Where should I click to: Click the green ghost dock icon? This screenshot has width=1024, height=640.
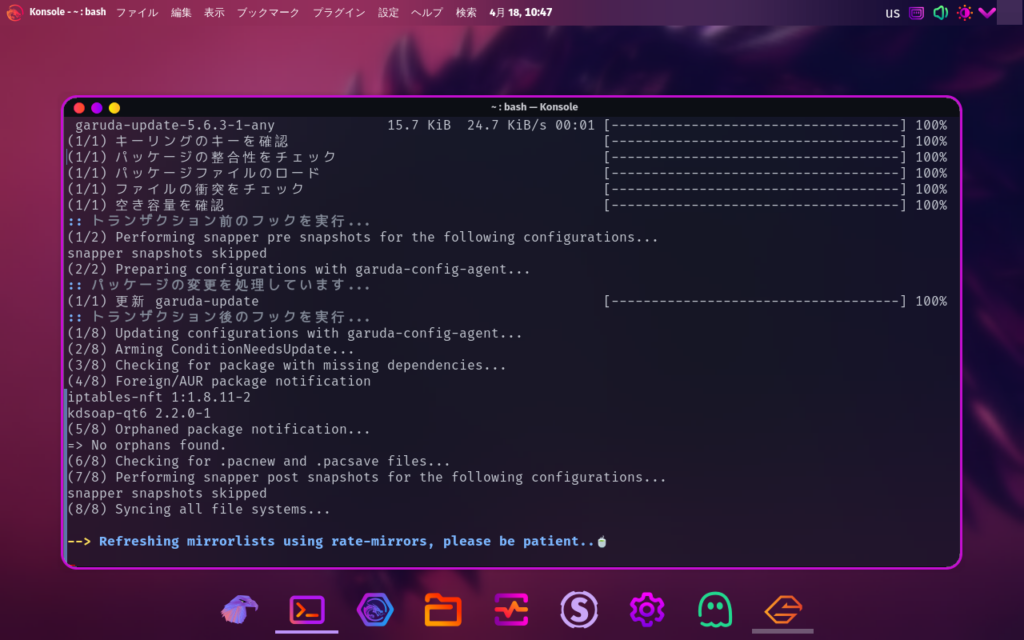pyautogui.click(x=714, y=608)
